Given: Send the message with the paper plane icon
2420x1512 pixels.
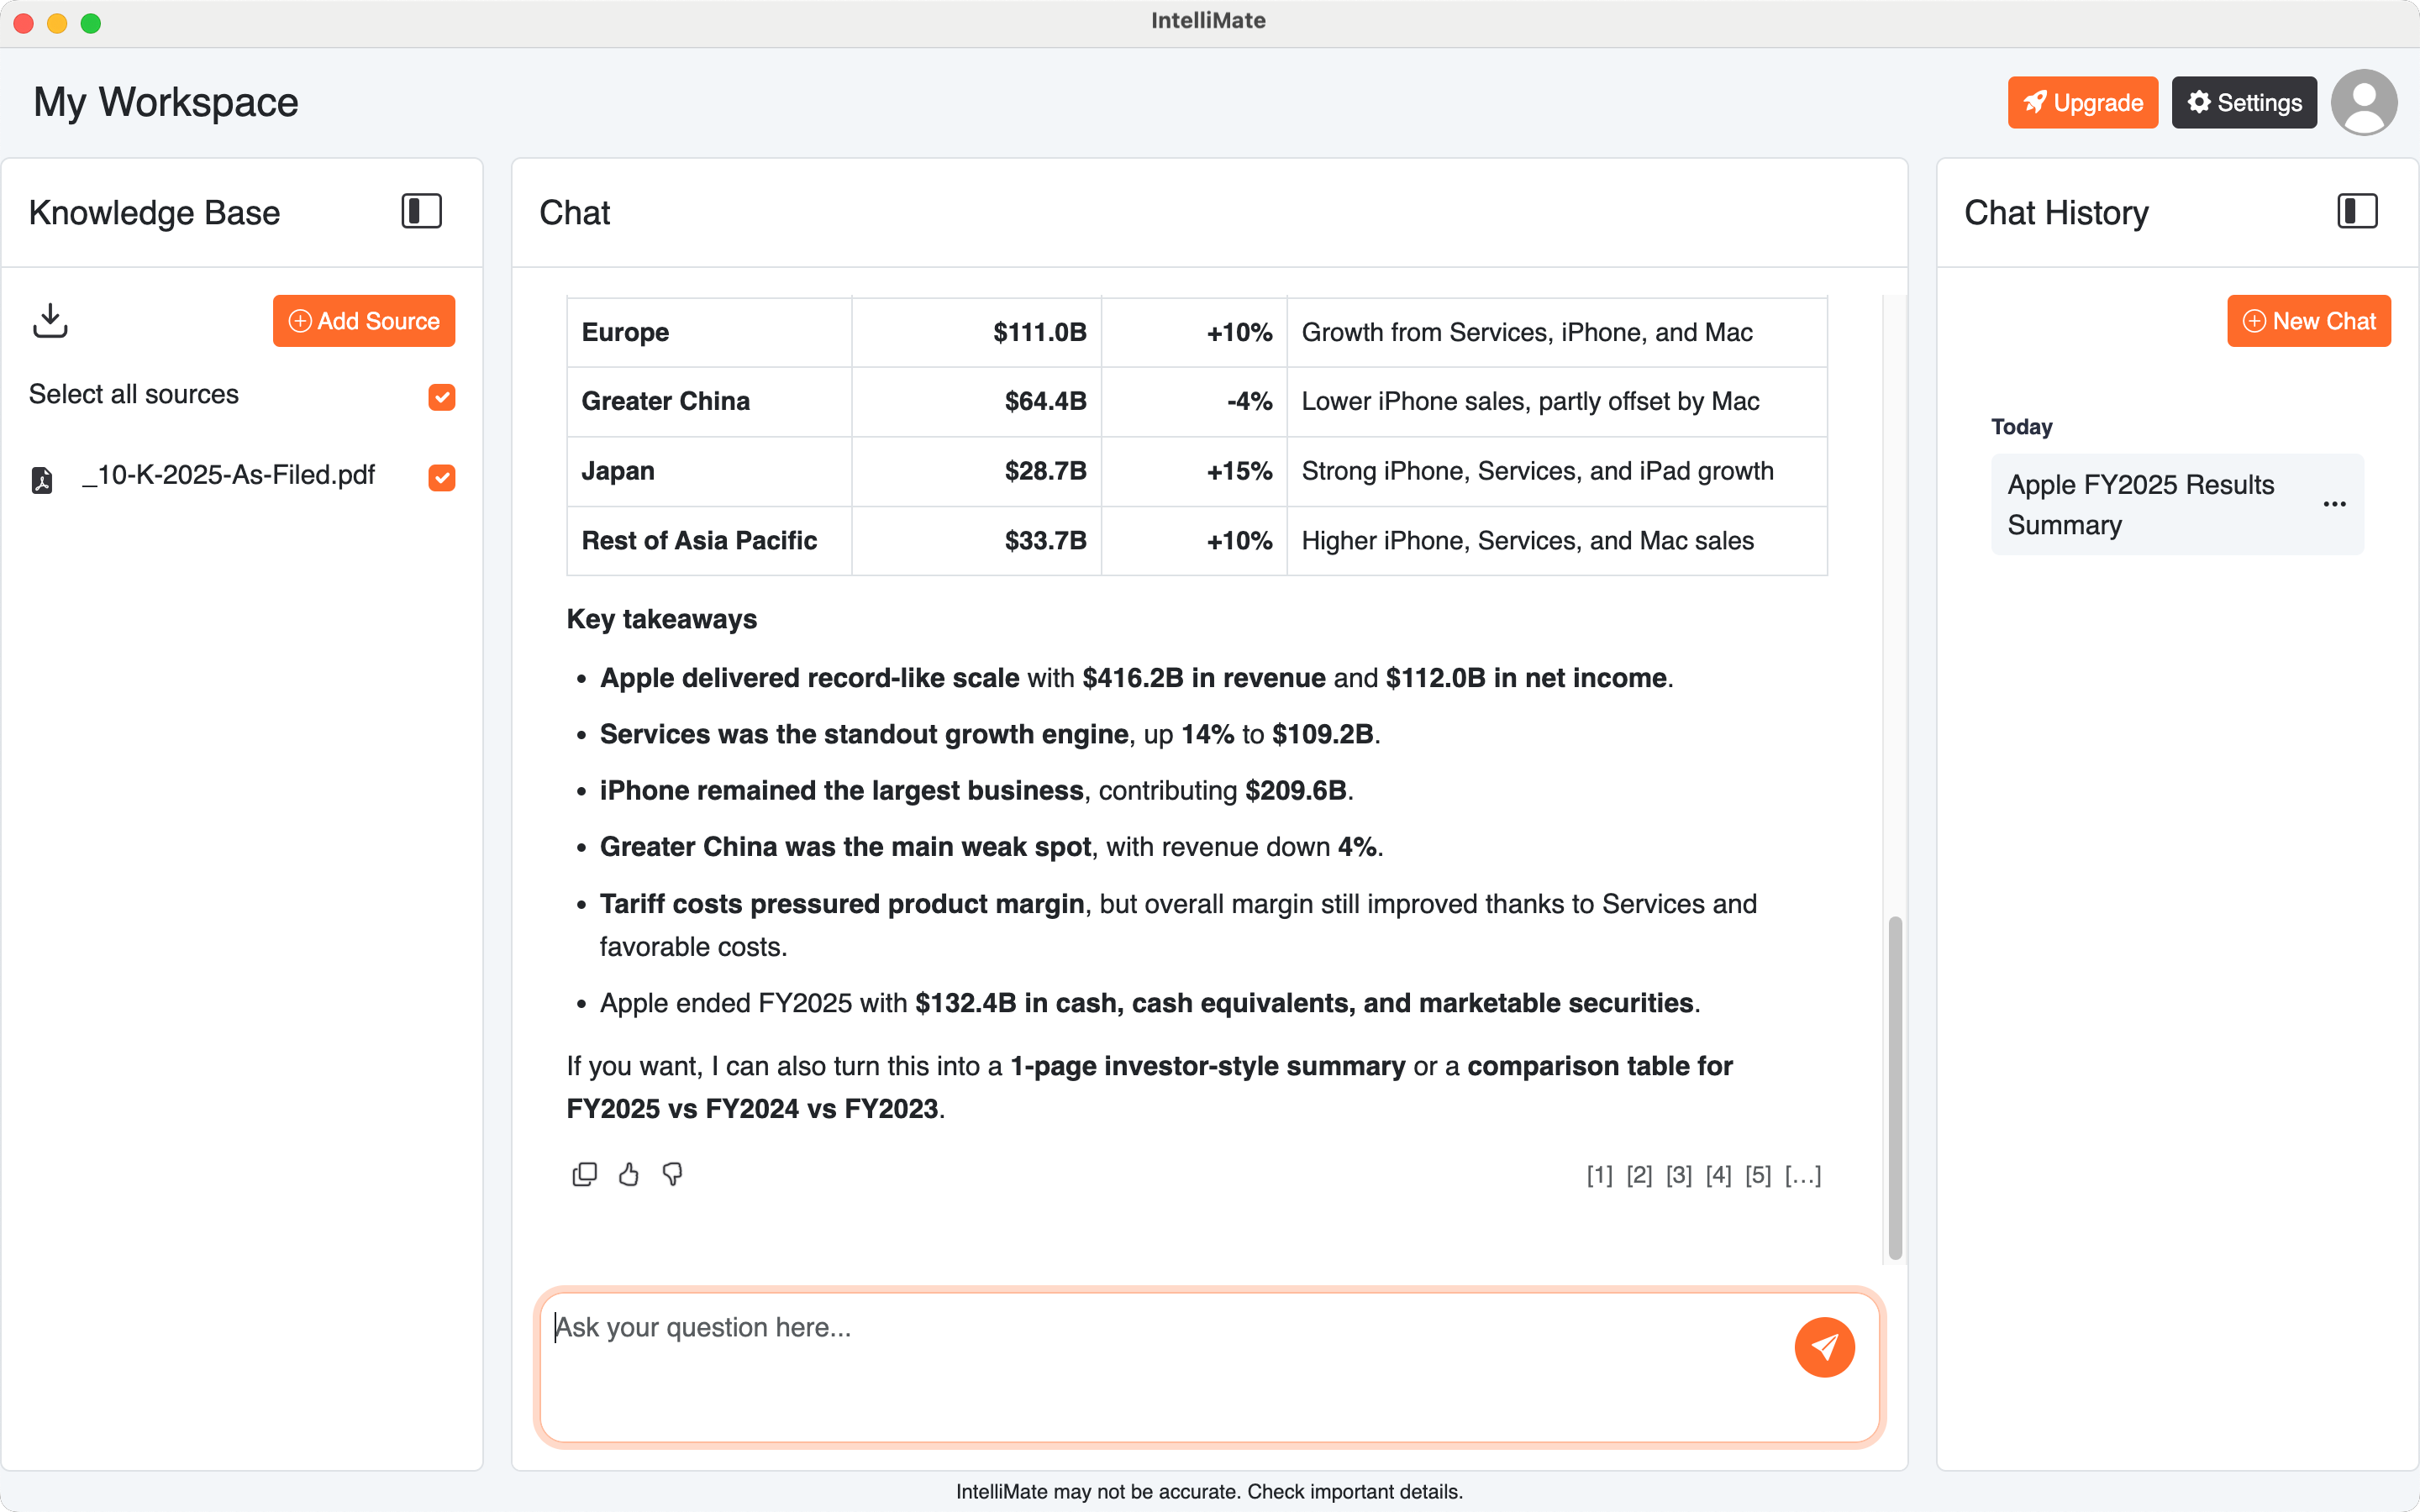Looking at the screenshot, I should [x=1824, y=1347].
